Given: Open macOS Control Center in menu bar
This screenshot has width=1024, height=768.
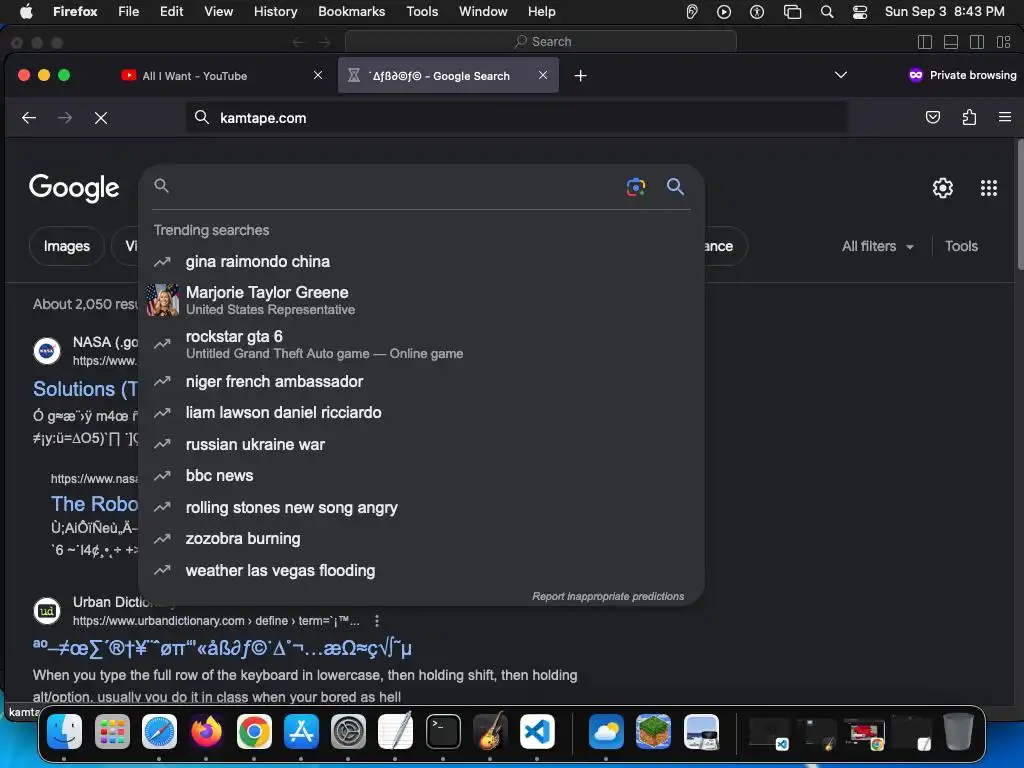Looking at the screenshot, I should point(859,12).
